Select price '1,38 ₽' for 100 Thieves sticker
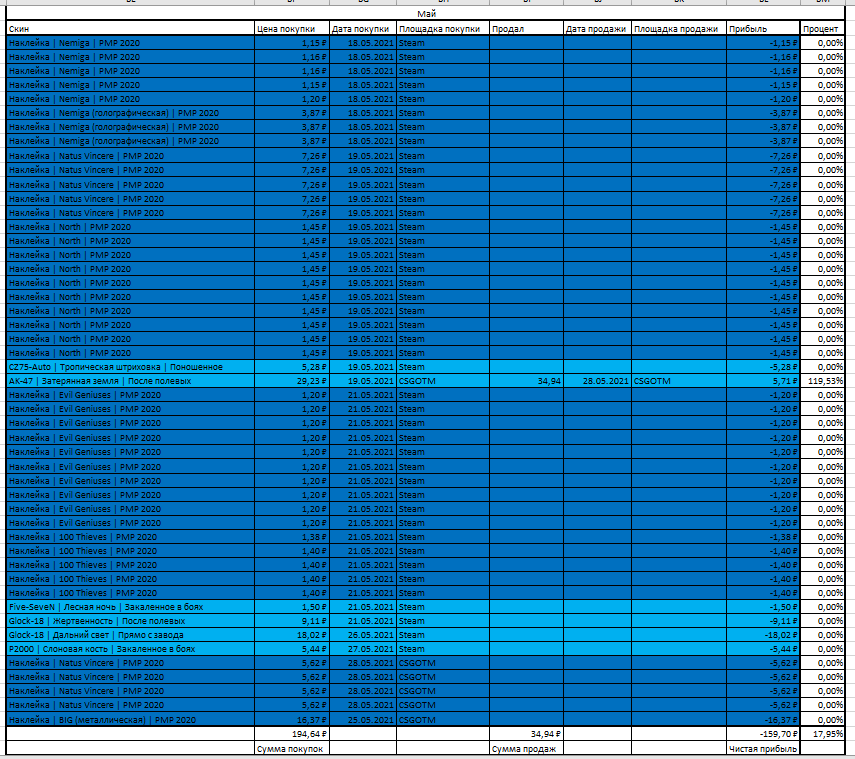Screen dimensions: 855x759 click(292, 537)
